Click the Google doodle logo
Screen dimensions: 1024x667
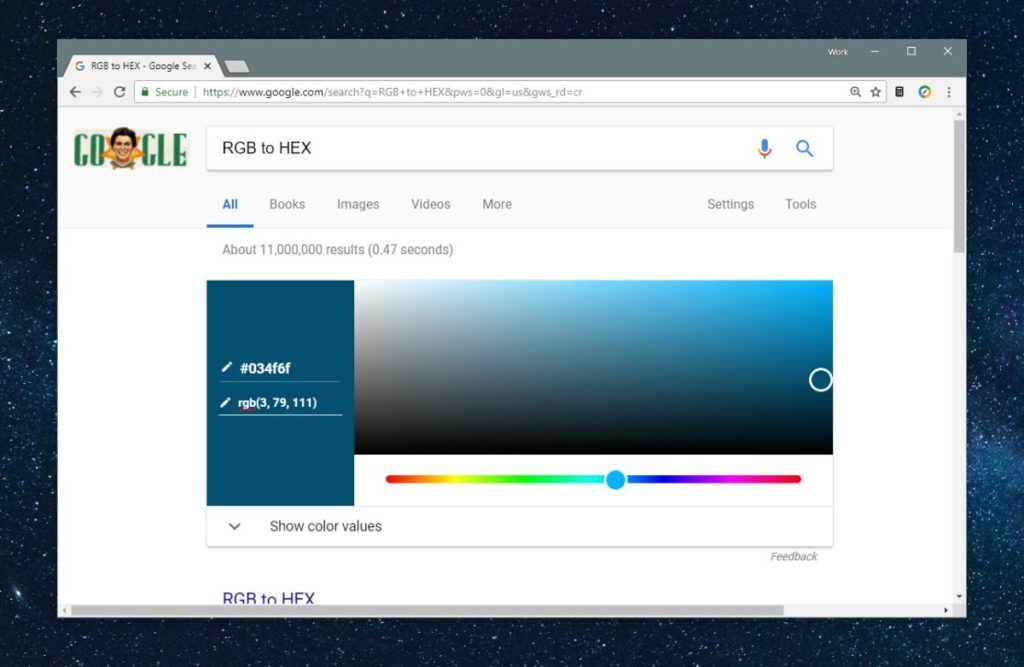pos(130,149)
